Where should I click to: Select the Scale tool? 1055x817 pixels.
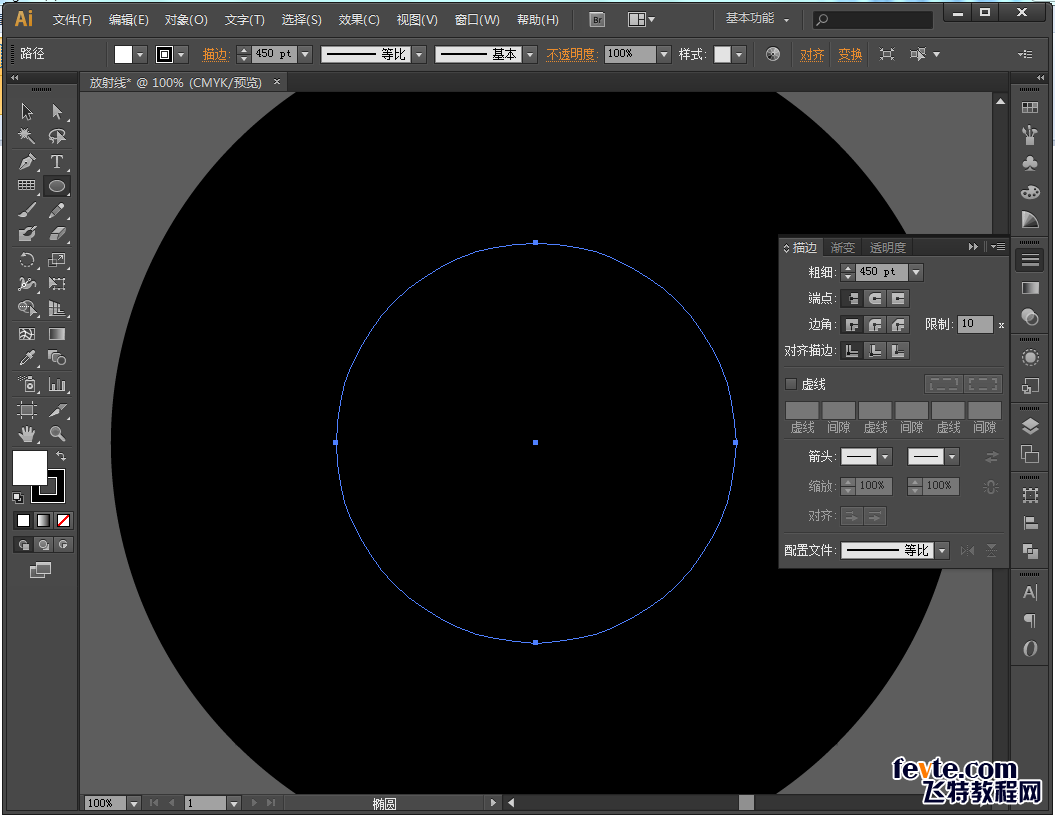click(x=57, y=260)
